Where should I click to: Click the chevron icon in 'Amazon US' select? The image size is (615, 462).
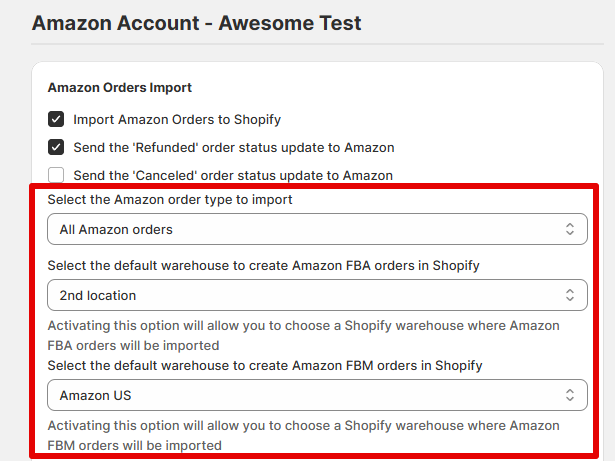[569, 395]
